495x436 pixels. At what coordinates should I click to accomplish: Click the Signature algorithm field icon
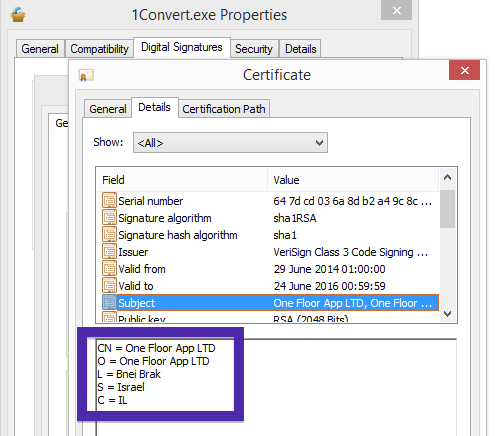tap(109, 218)
